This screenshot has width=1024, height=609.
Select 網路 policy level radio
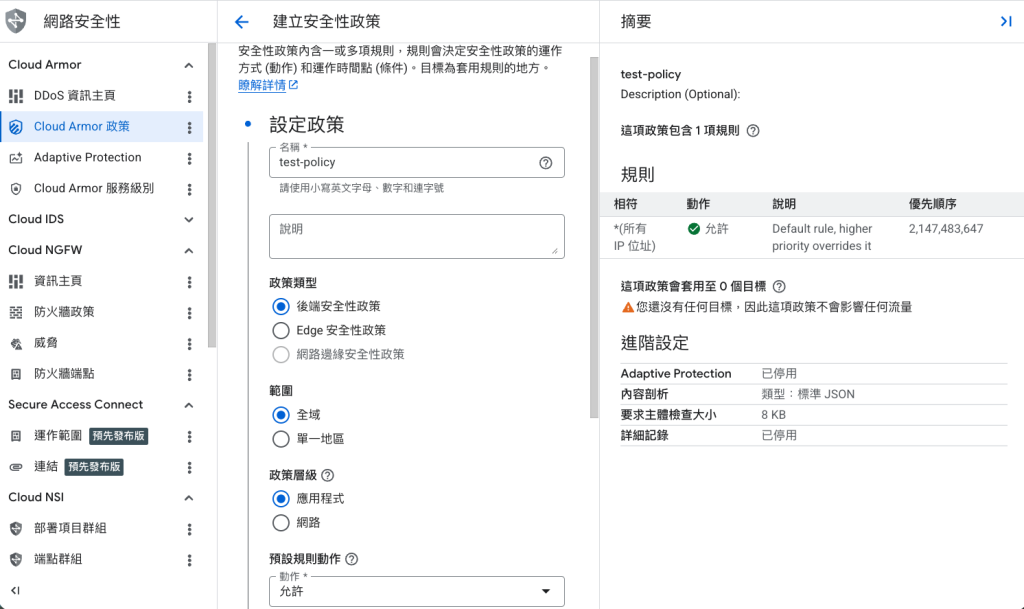coord(281,522)
